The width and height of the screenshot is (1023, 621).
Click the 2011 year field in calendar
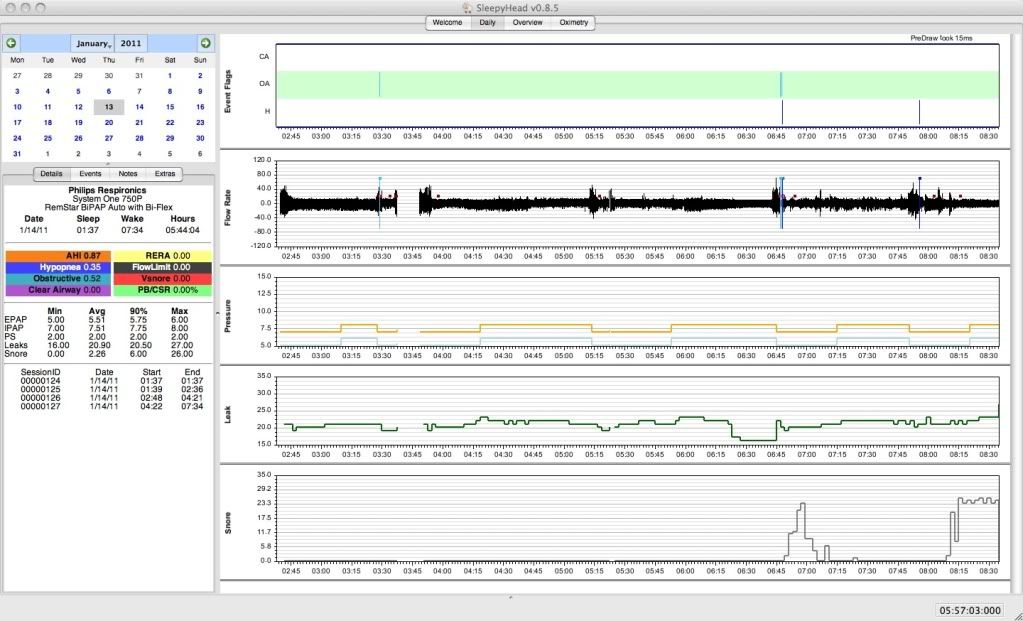tap(130, 44)
